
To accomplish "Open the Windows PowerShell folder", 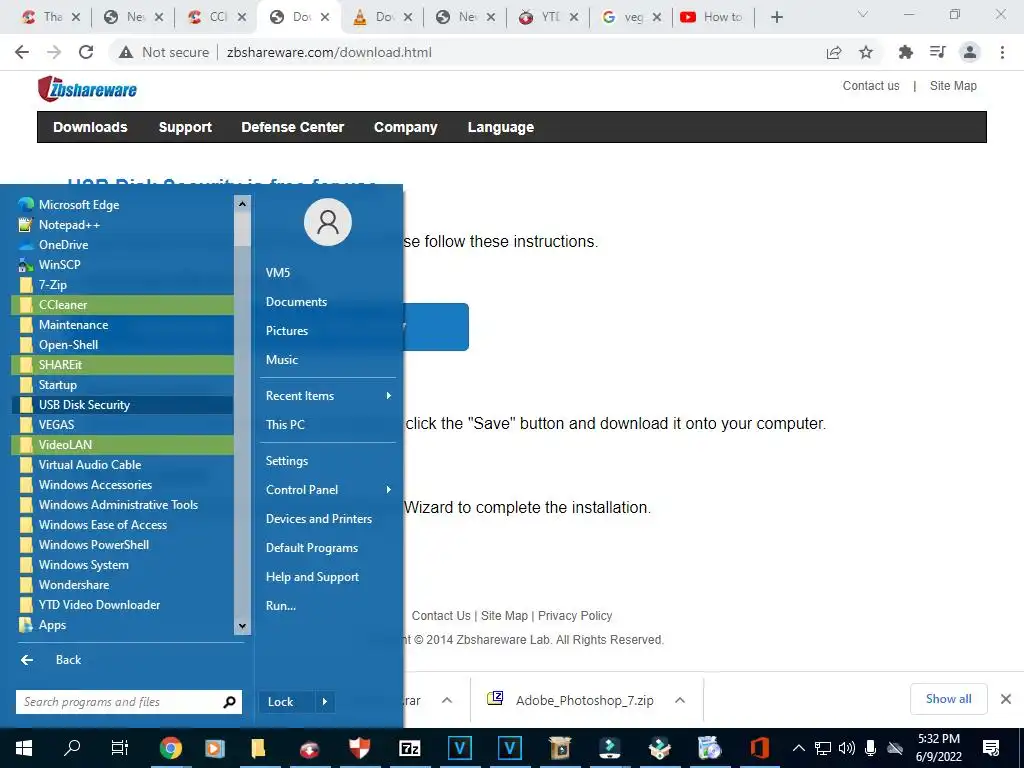I will point(122,545).
